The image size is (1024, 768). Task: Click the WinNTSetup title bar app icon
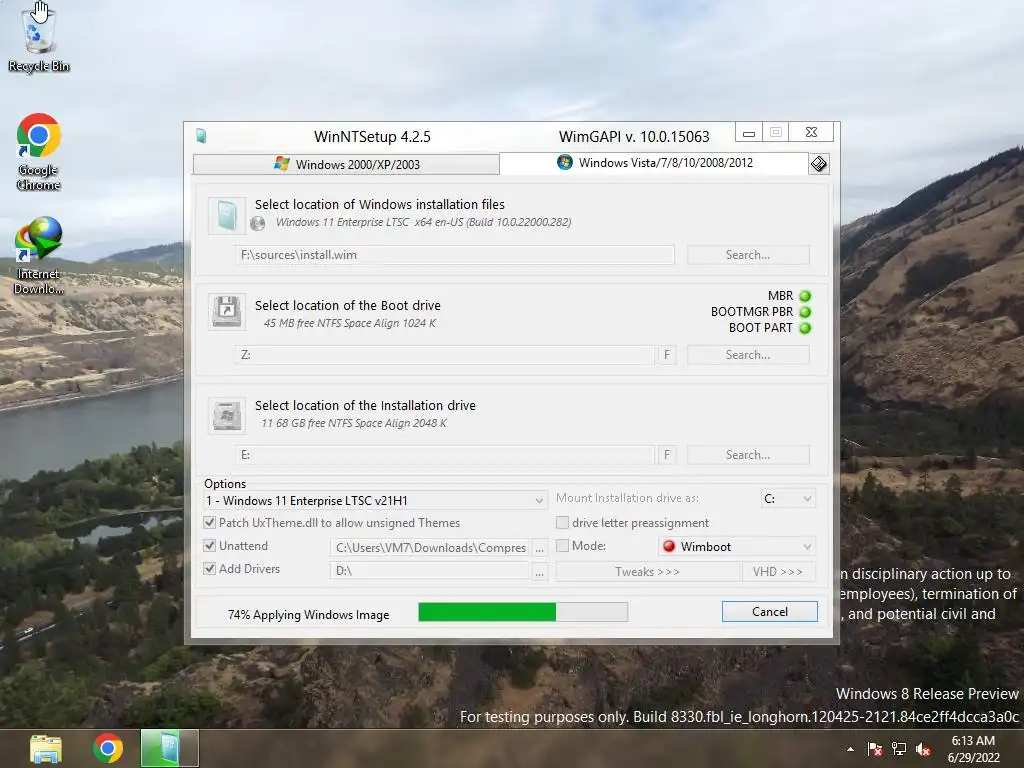tap(201, 136)
